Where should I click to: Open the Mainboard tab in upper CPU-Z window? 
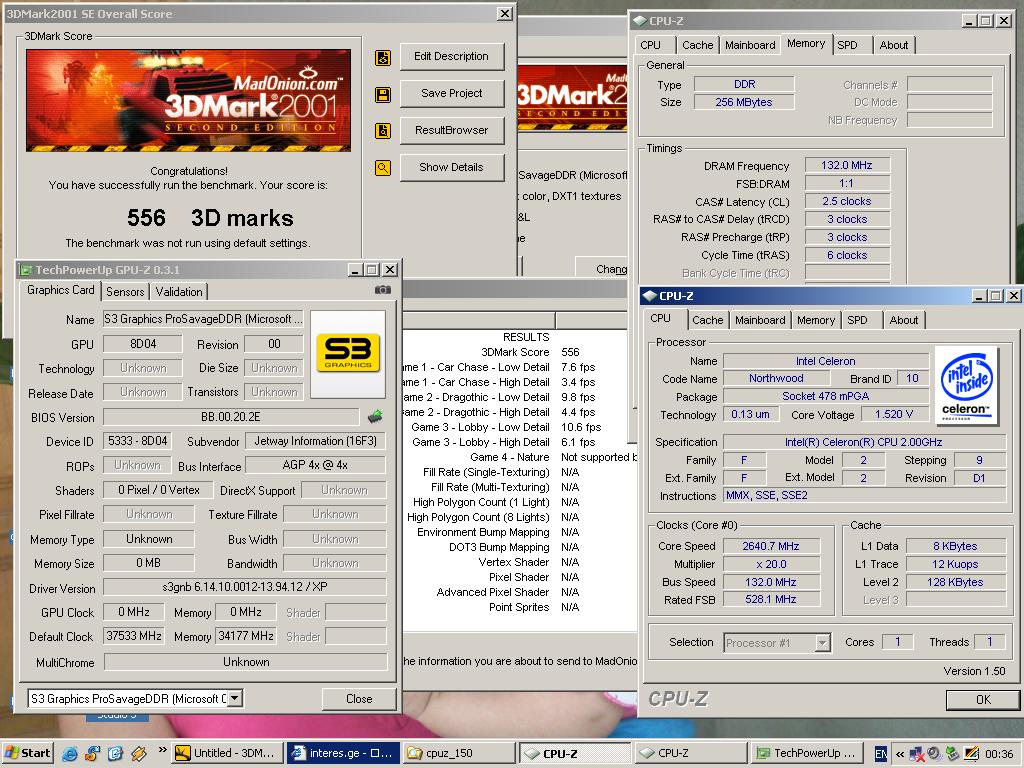point(750,45)
